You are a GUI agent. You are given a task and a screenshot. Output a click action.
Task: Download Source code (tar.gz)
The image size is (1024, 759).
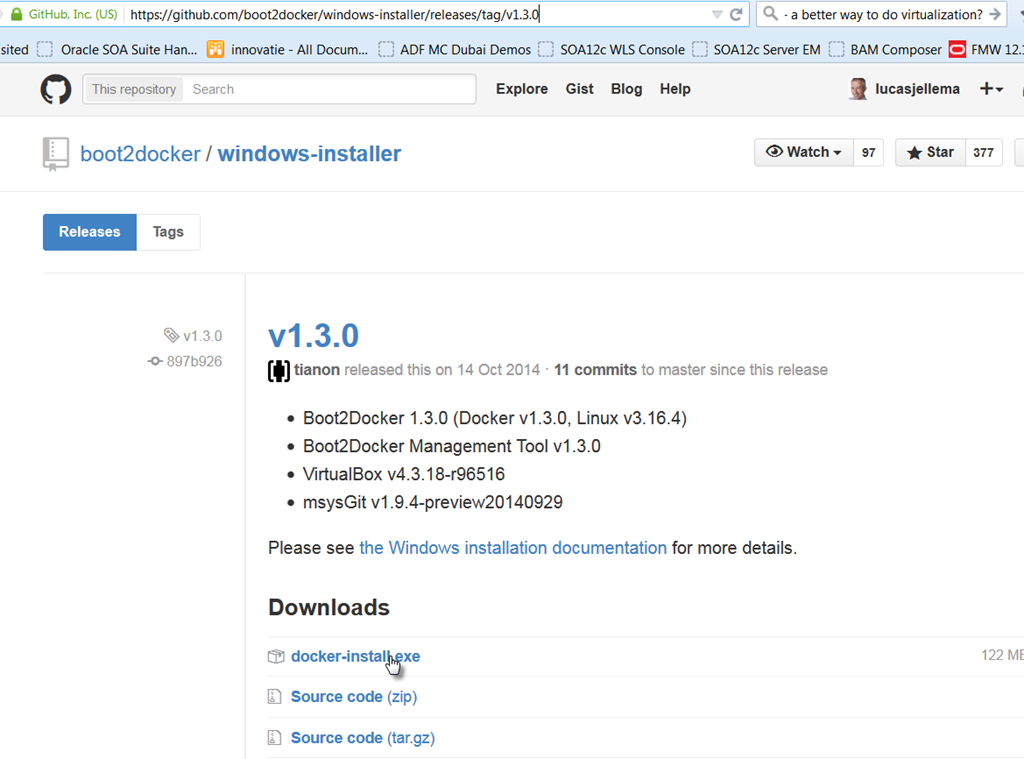[x=362, y=737]
